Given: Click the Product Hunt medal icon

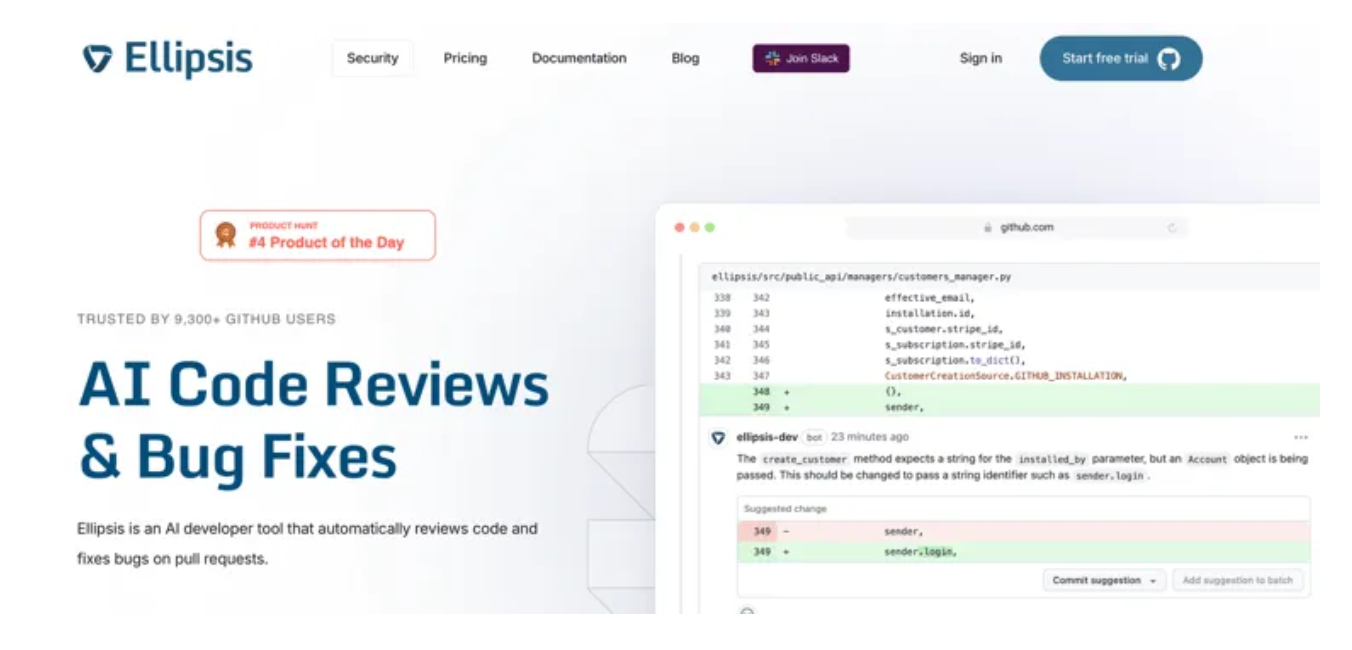Looking at the screenshot, I should pyautogui.click(x=226, y=235).
